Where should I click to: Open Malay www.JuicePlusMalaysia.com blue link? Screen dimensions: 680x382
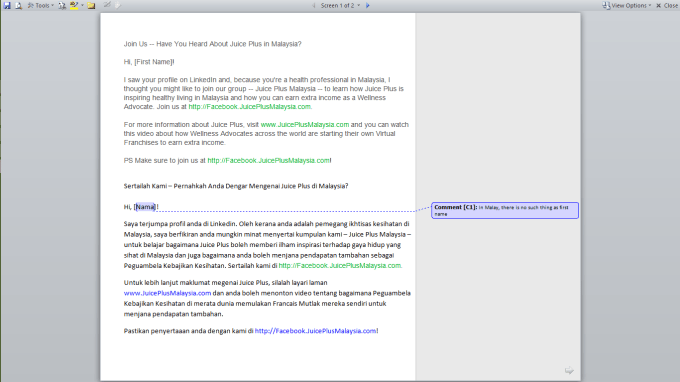pos(167,293)
